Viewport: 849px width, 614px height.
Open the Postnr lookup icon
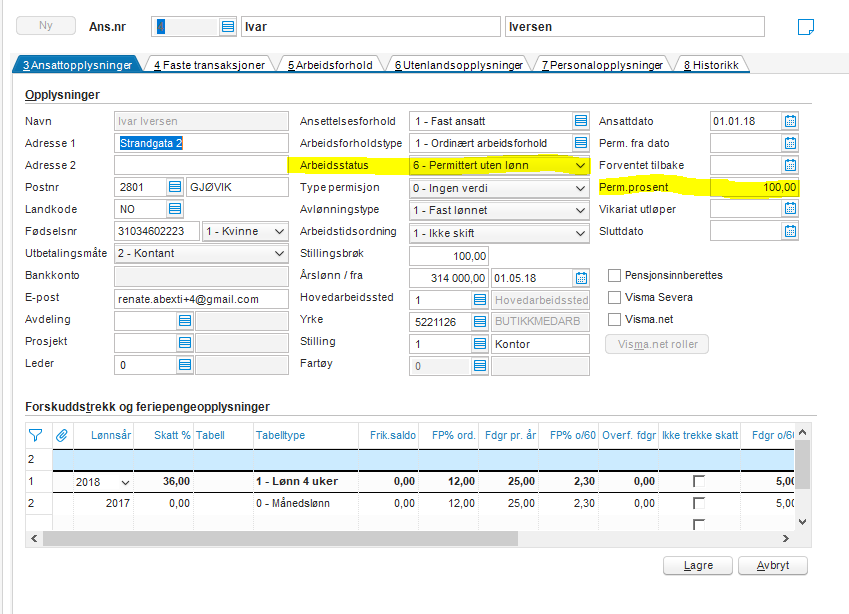point(175,187)
